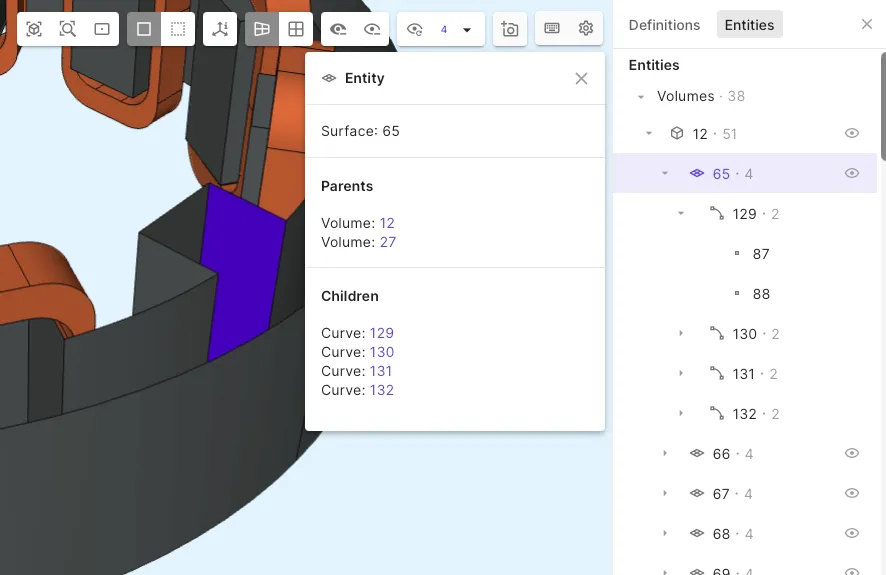Click the center view rectangle-dot icon
The image size is (886, 575).
click(102, 29)
